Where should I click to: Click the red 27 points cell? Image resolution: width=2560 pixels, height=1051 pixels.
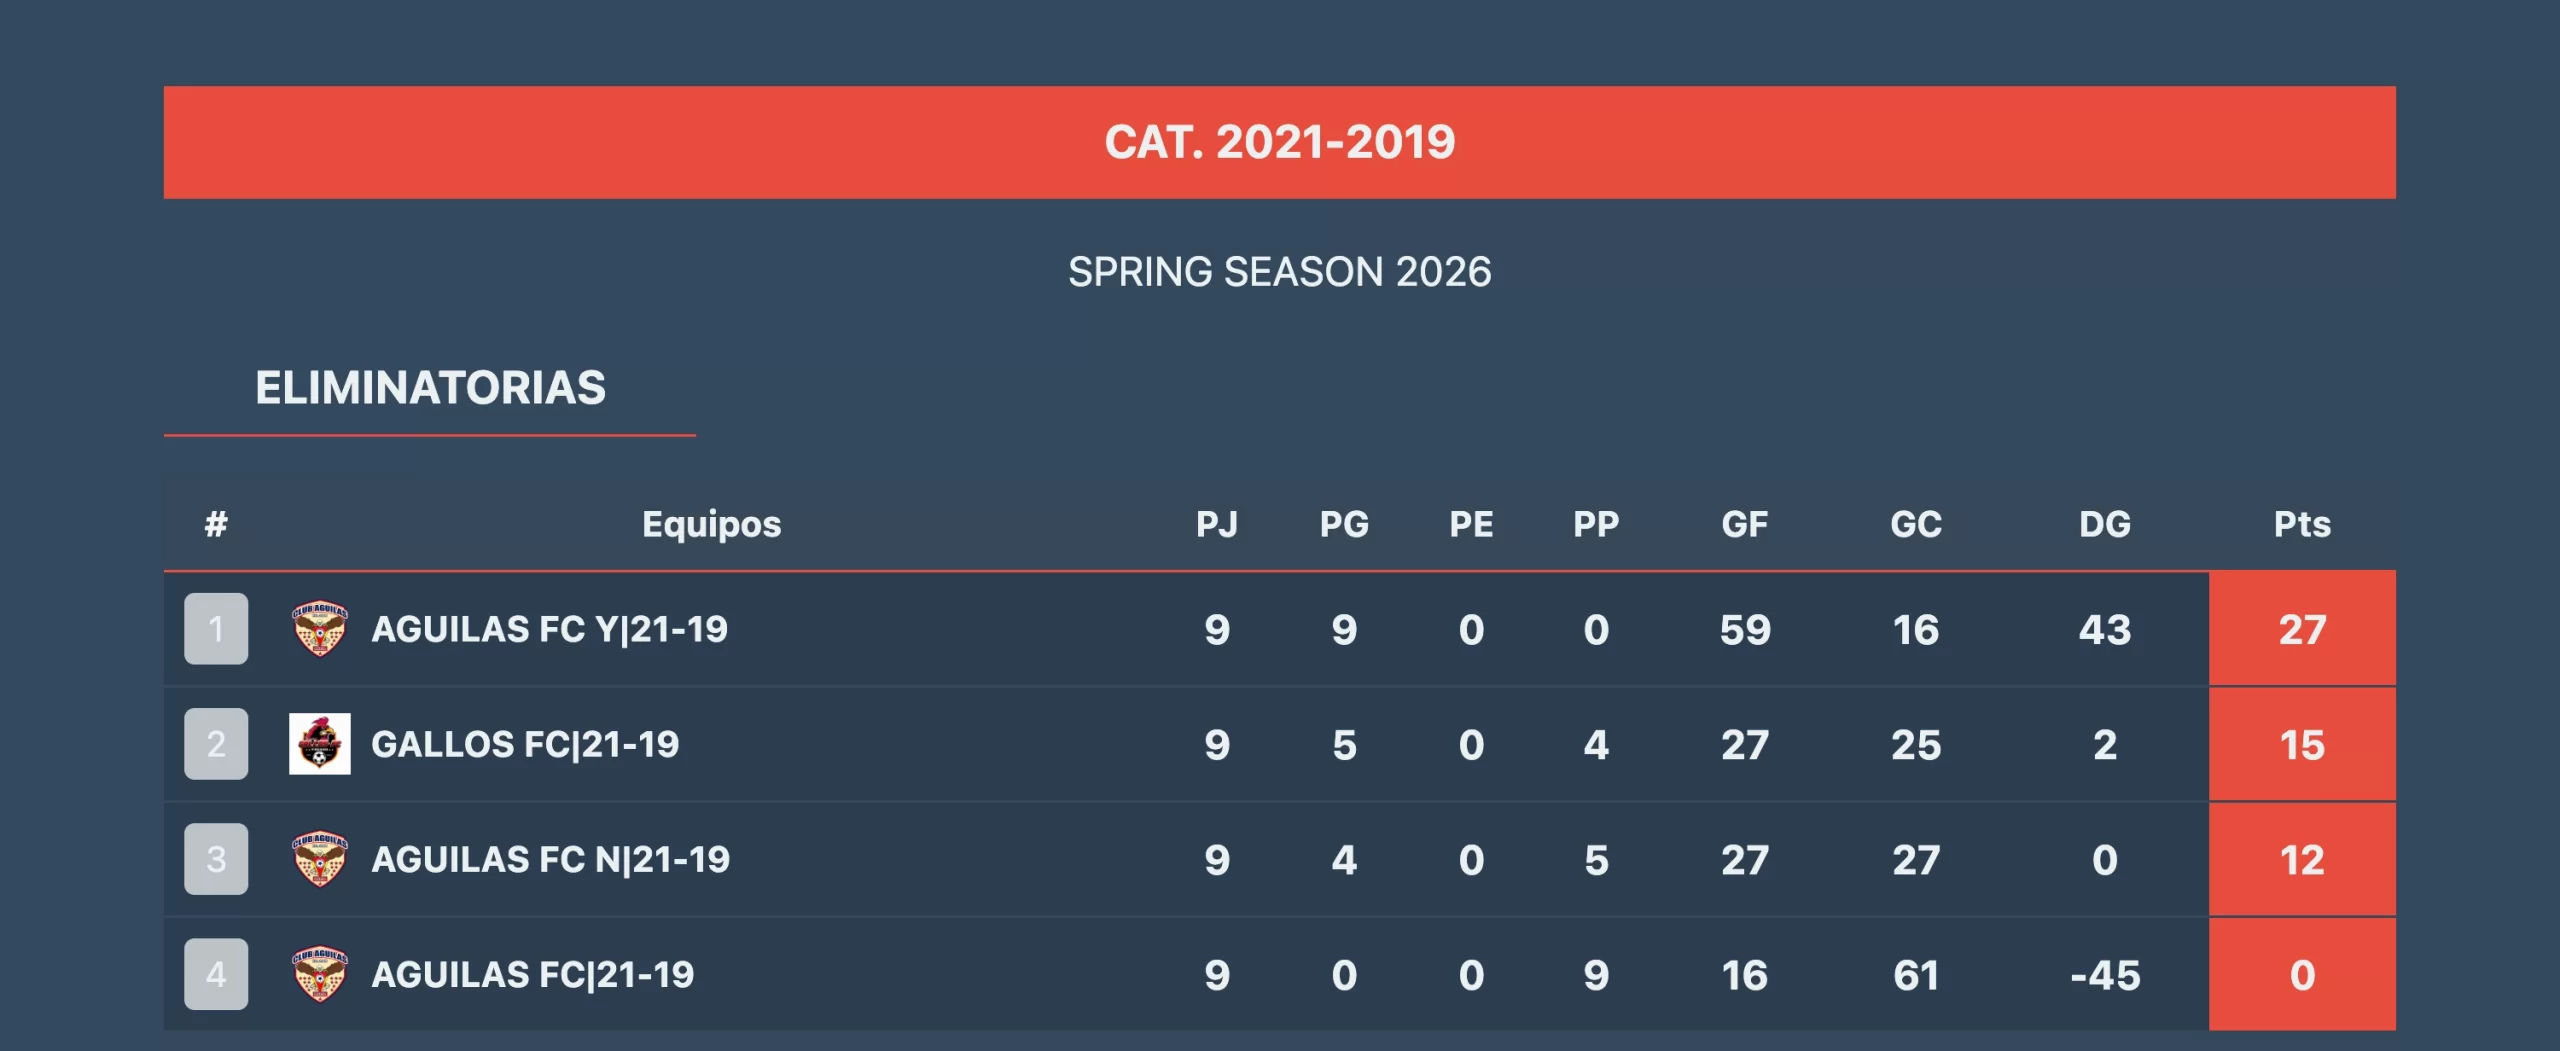click(x=2301, y=629)
